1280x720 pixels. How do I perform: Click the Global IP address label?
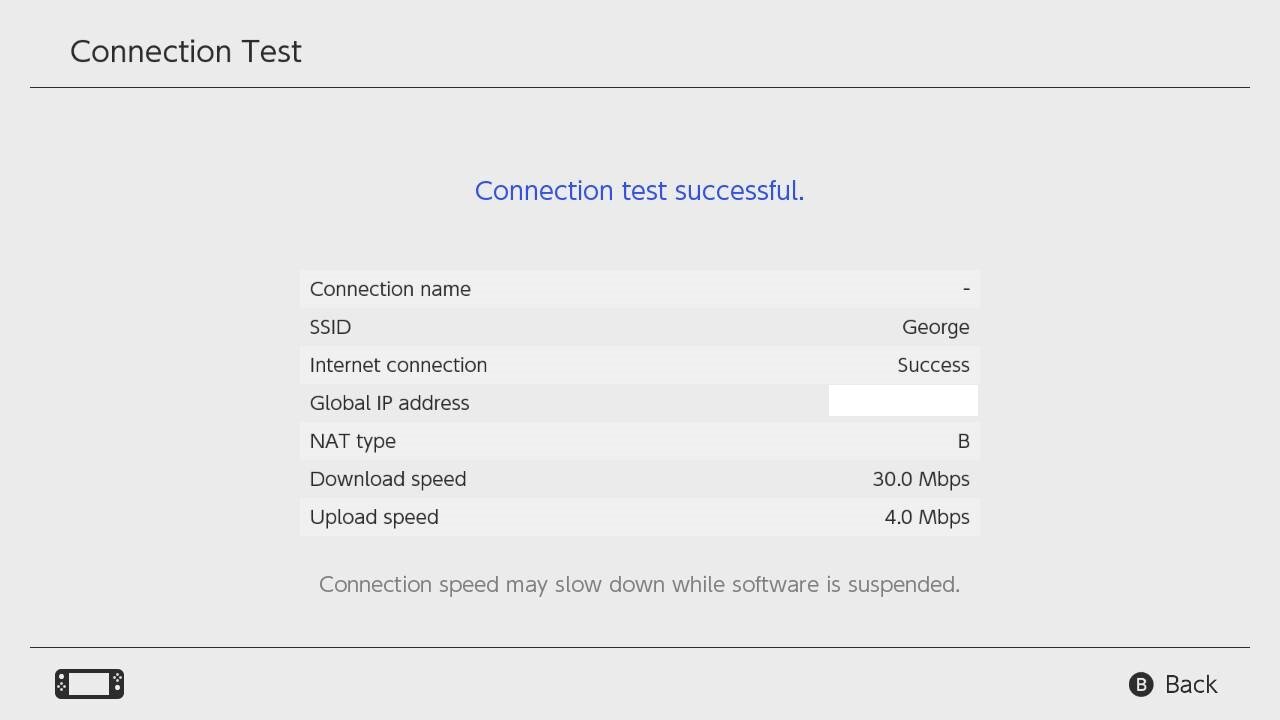tap(389, 403)
